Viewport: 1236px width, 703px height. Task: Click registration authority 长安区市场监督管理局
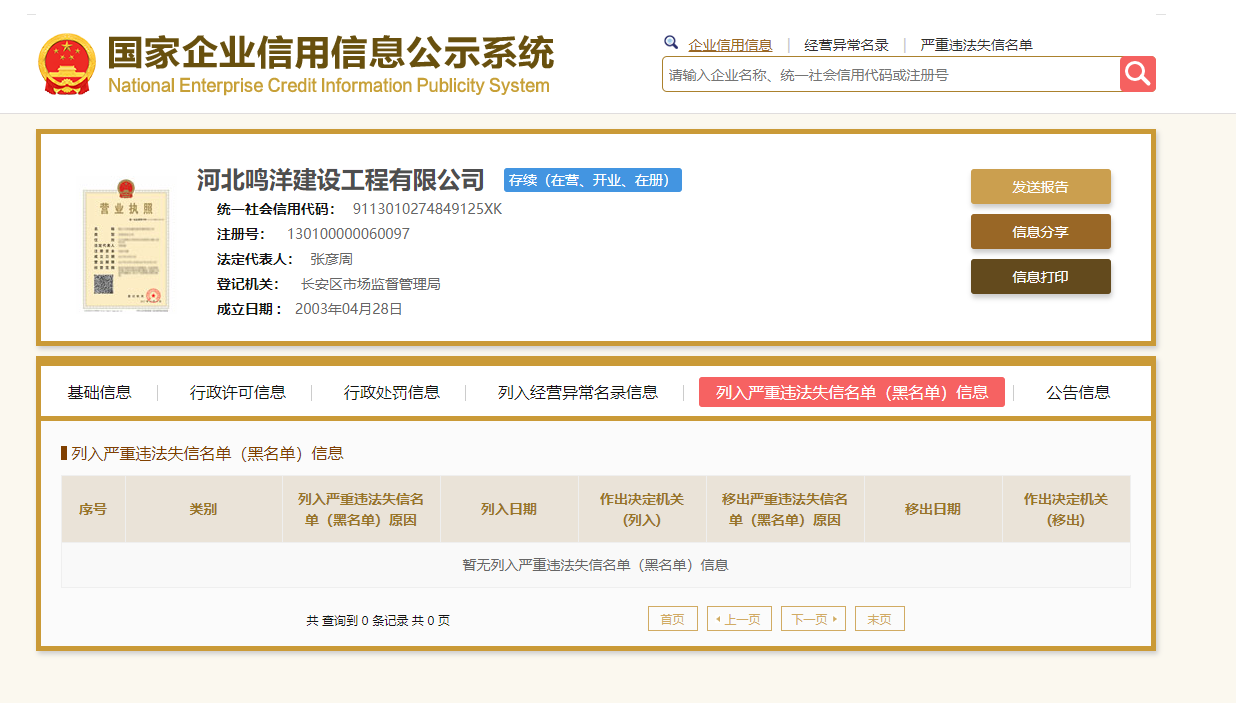(371, 284)
